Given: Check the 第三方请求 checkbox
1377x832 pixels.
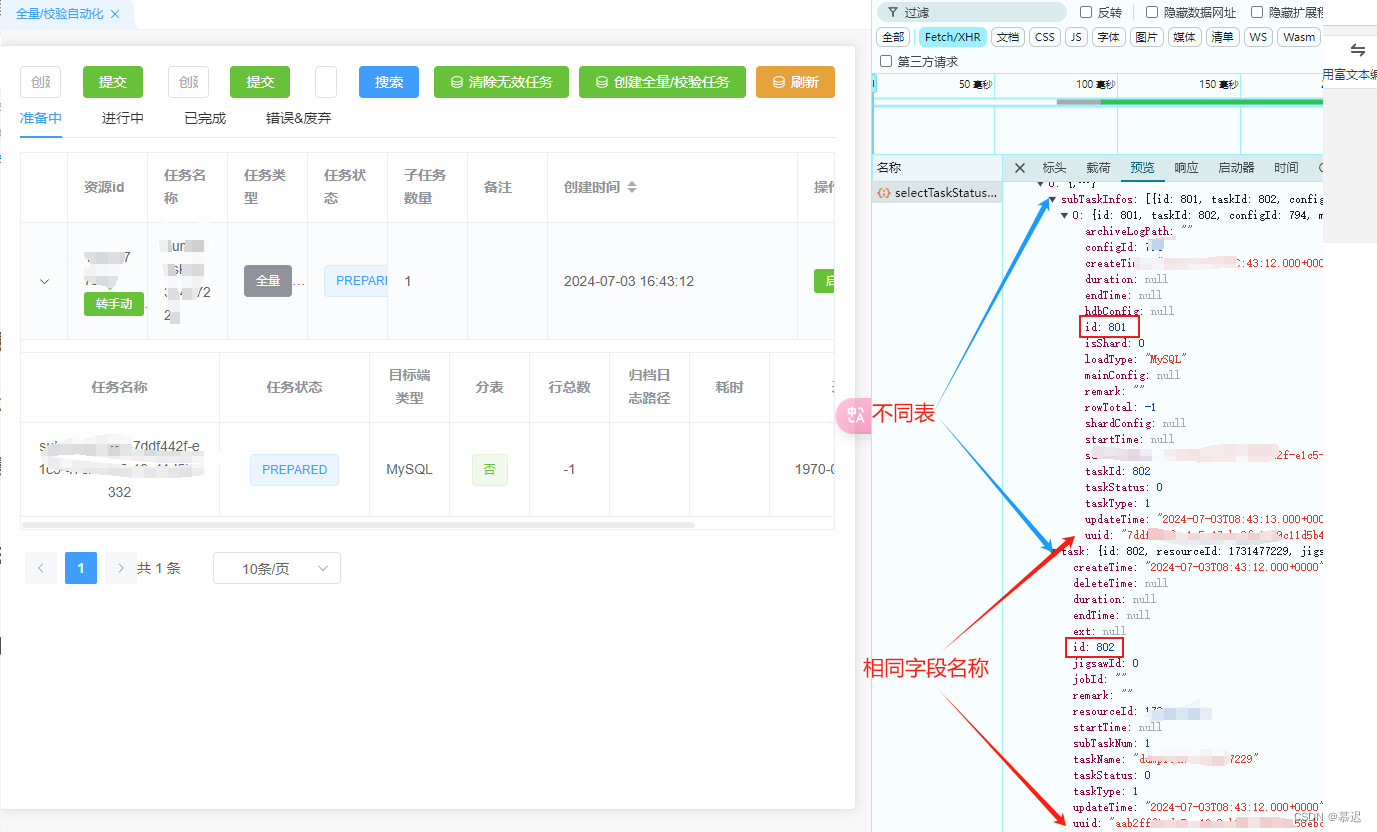Looking at the screenshot, I should [x=886, y=62].
